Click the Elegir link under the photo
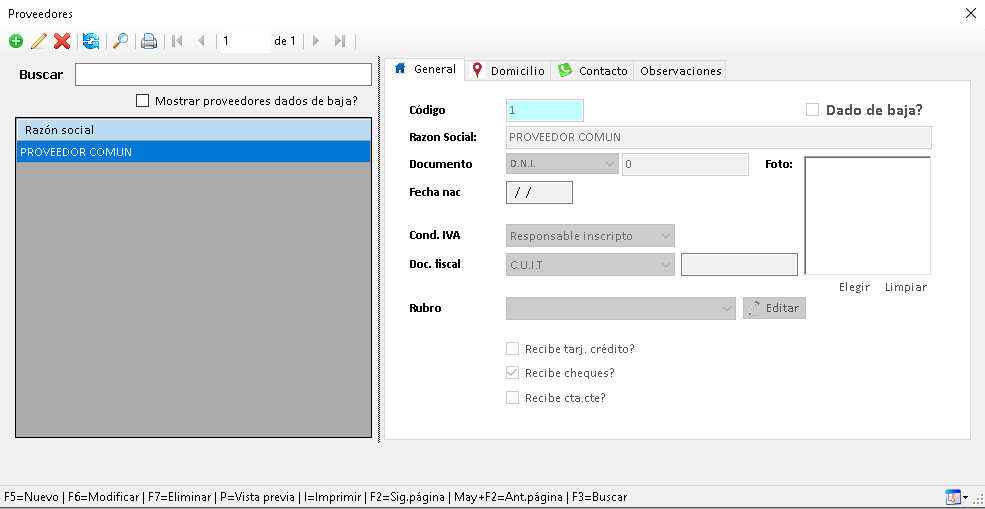Screen dimensions: 985x509 point(854,287)
